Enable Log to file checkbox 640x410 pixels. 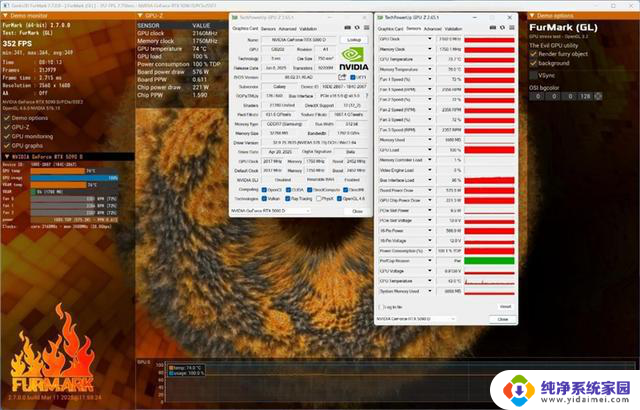click(381, 307)
